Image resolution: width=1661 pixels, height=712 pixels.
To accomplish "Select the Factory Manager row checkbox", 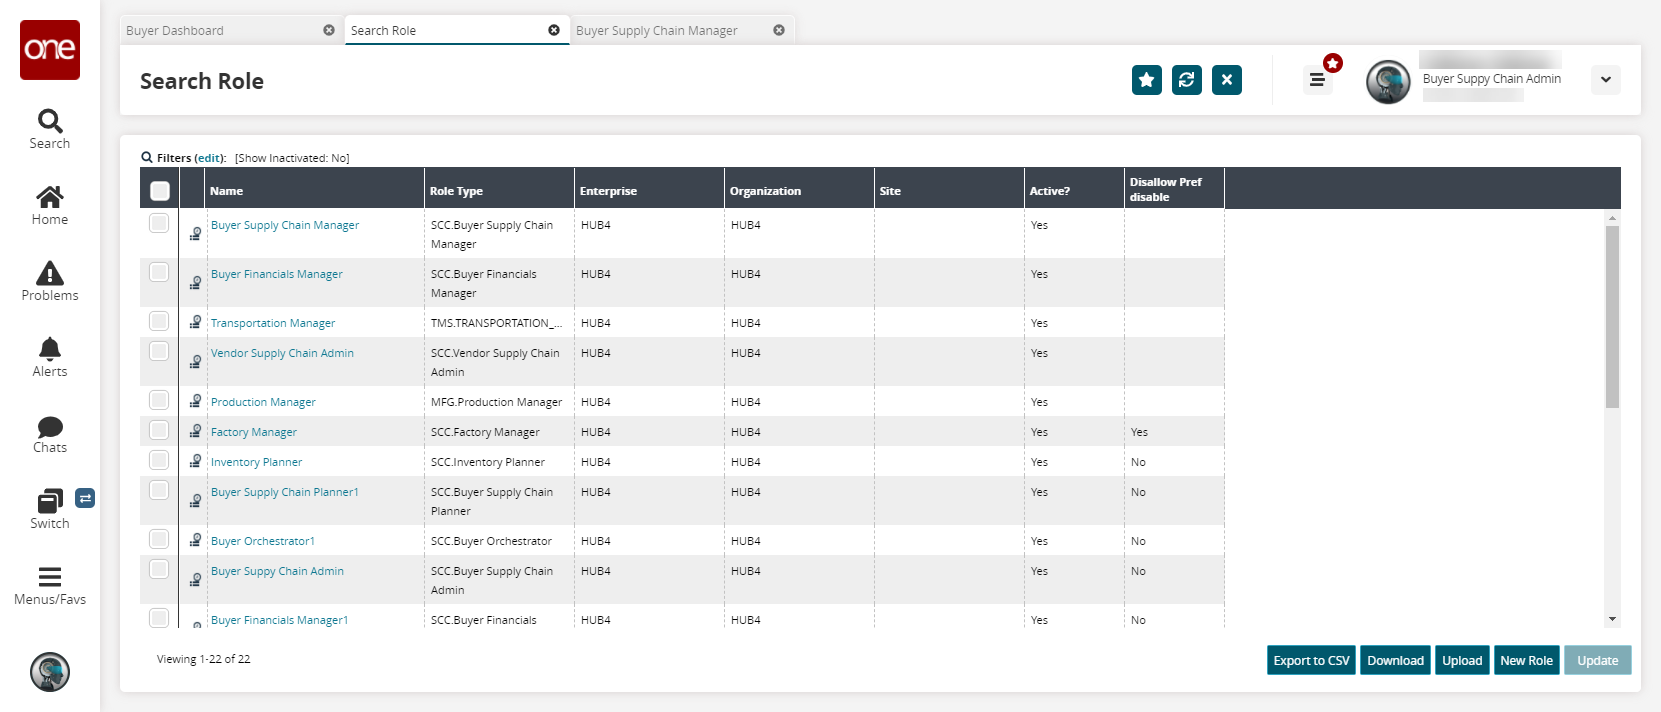I will pos(159,430).
